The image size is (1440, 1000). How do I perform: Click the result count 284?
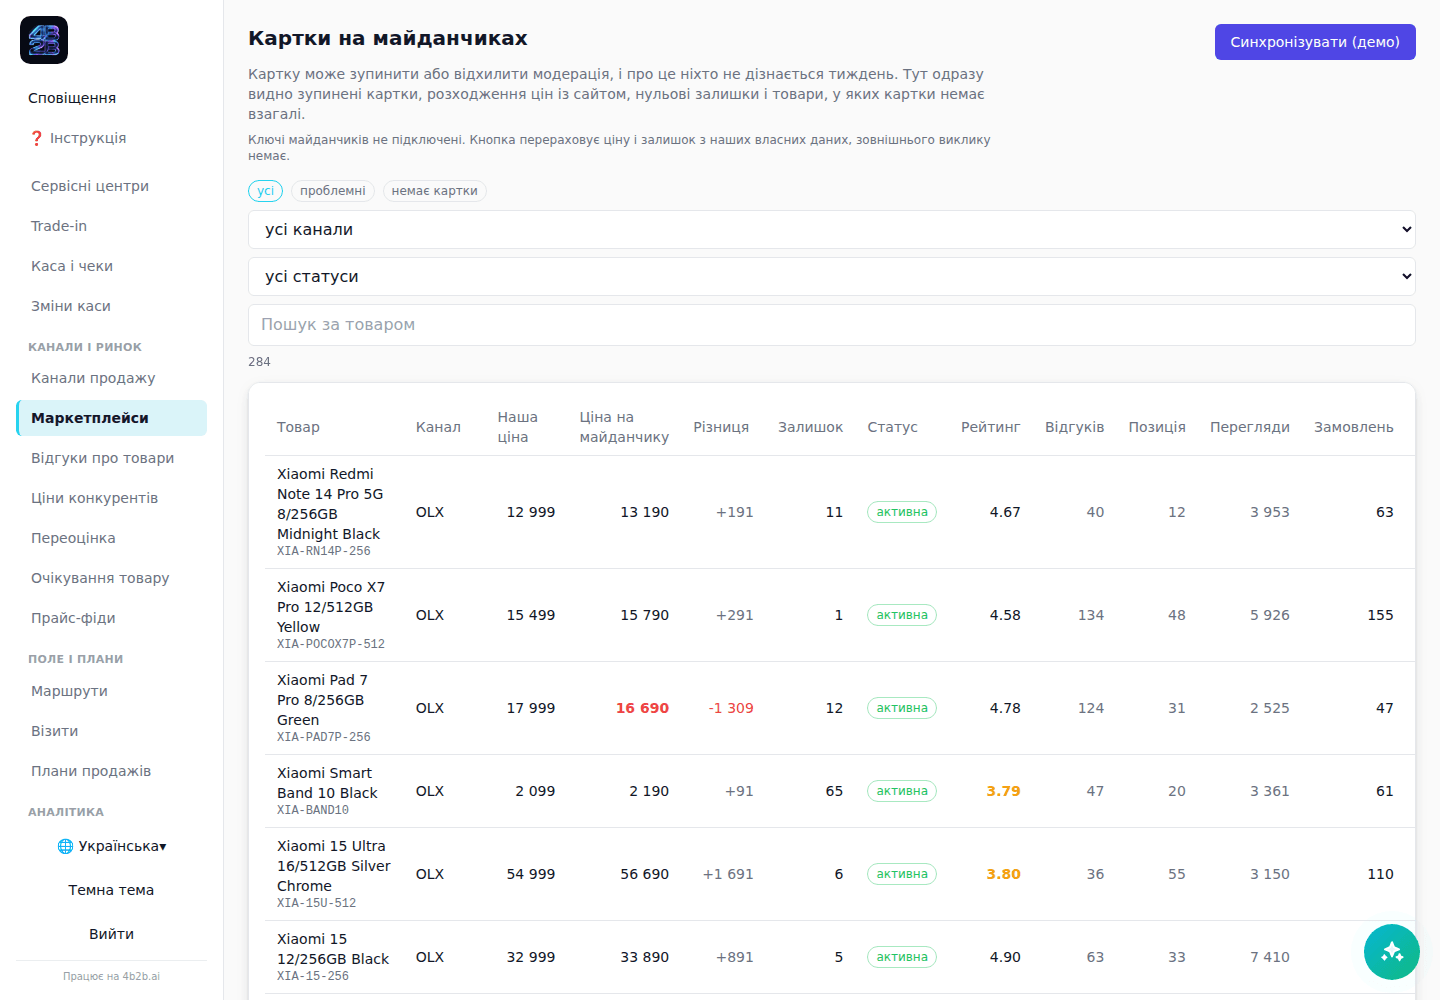coord(259,362)
